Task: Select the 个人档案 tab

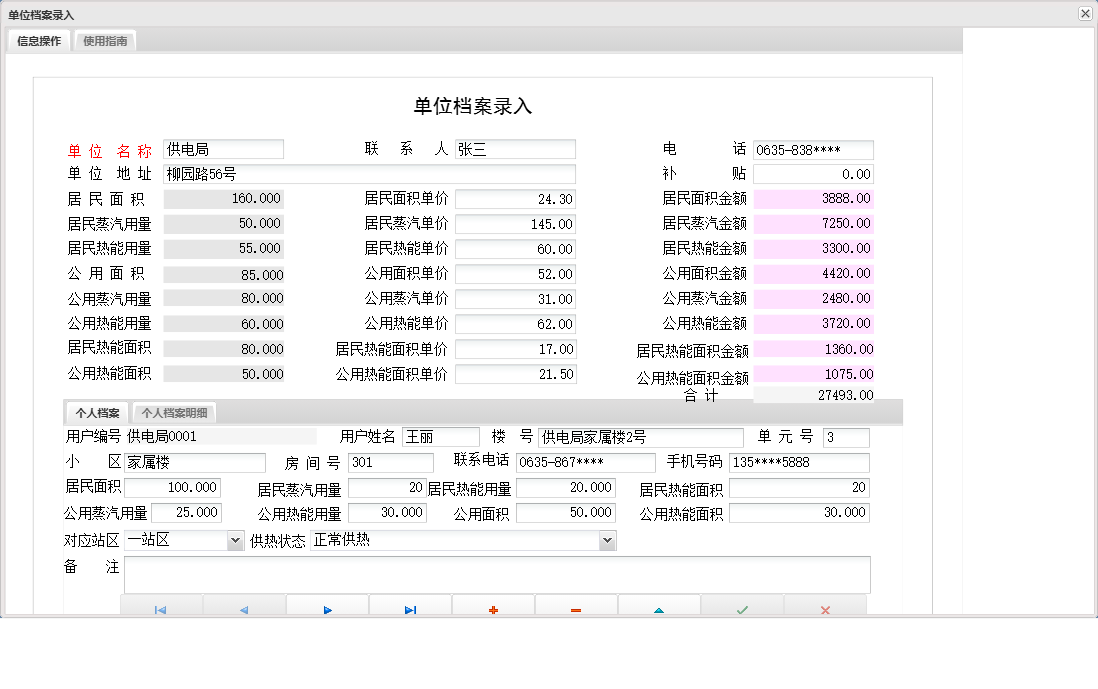Action: [97, 412]
